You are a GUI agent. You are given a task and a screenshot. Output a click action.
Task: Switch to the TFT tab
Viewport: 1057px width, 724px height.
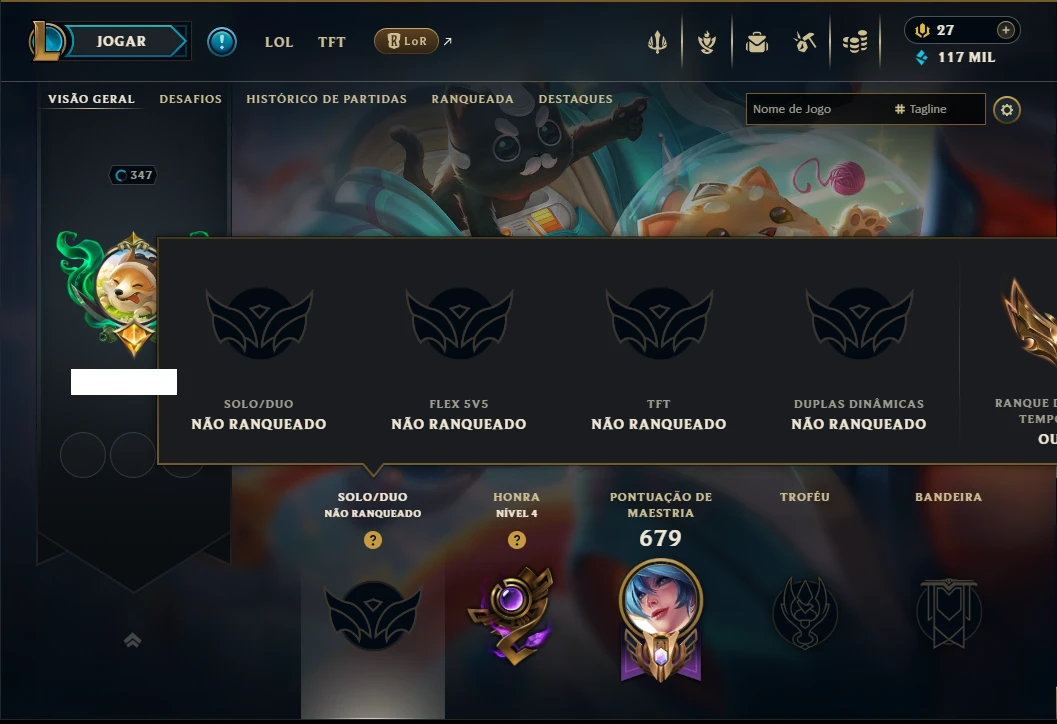pos(332,42)
